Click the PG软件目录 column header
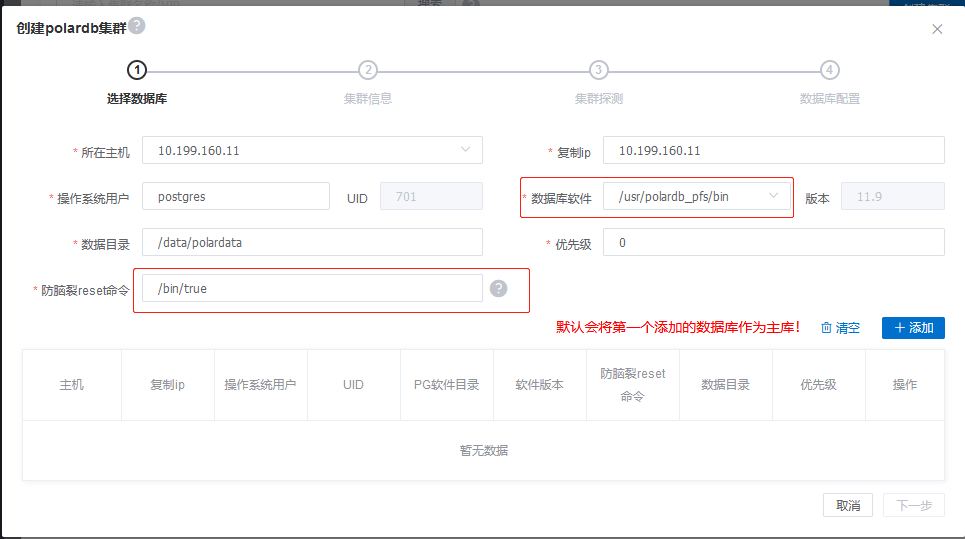 point(447,385)
